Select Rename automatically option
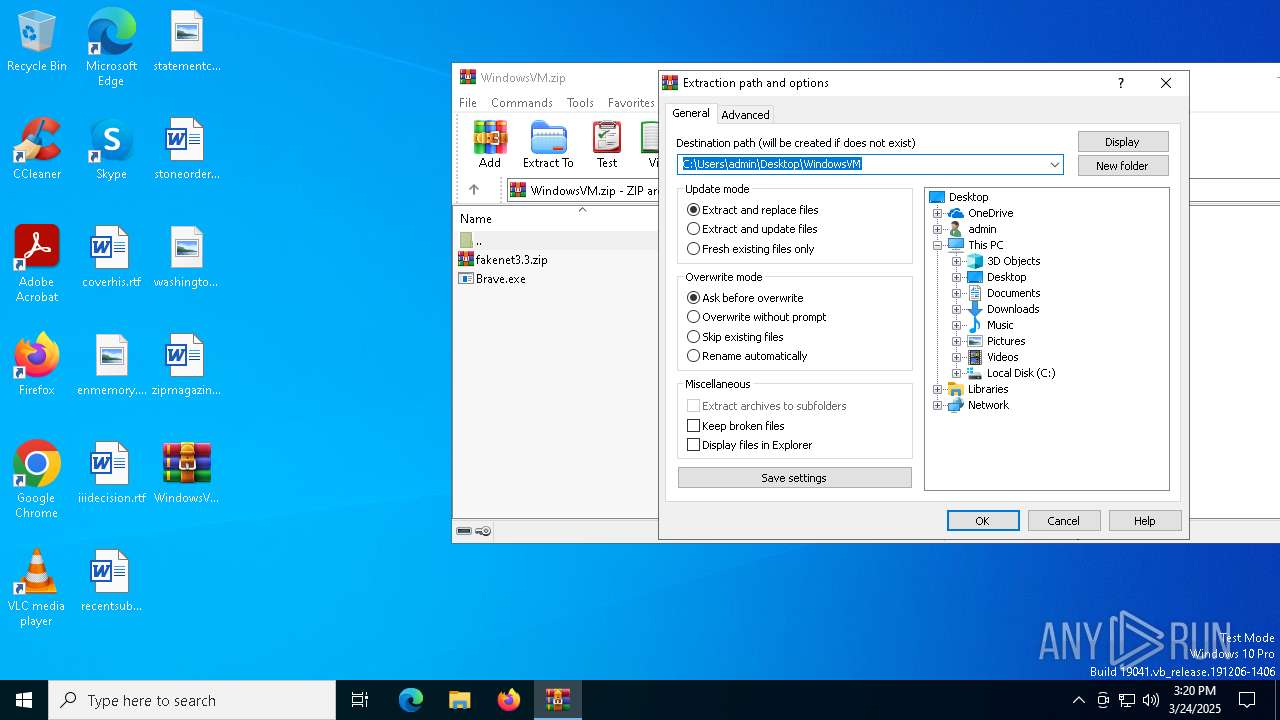This screenshot has height=720, width=1280. [x=747, y=356]
